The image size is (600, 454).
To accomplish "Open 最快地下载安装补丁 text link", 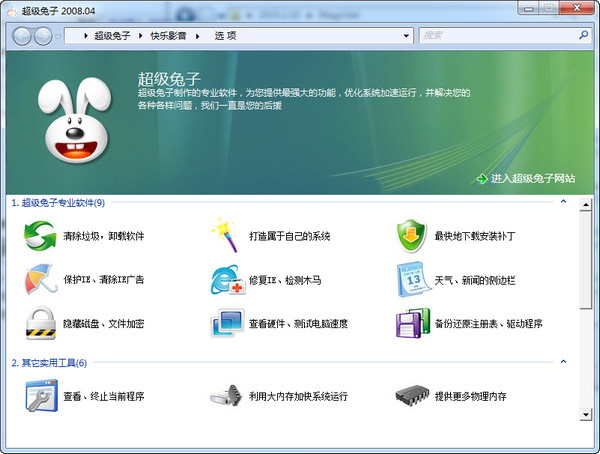I will coord(474,236).
